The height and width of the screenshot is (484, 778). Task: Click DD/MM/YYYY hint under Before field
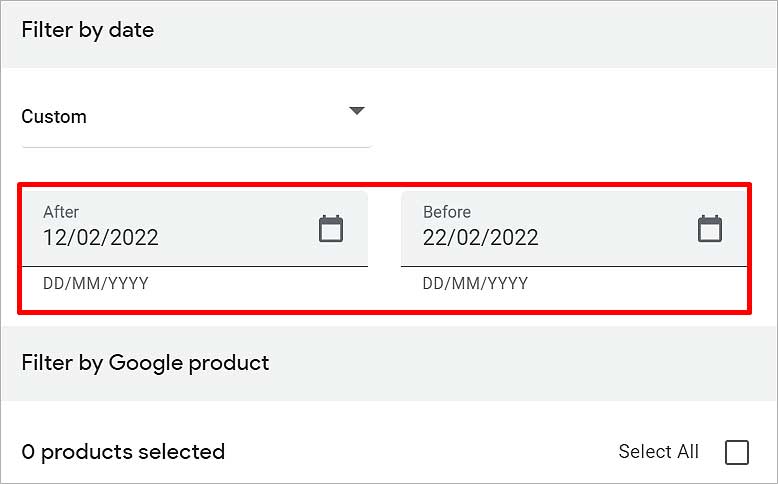click(x=475, y=283)
